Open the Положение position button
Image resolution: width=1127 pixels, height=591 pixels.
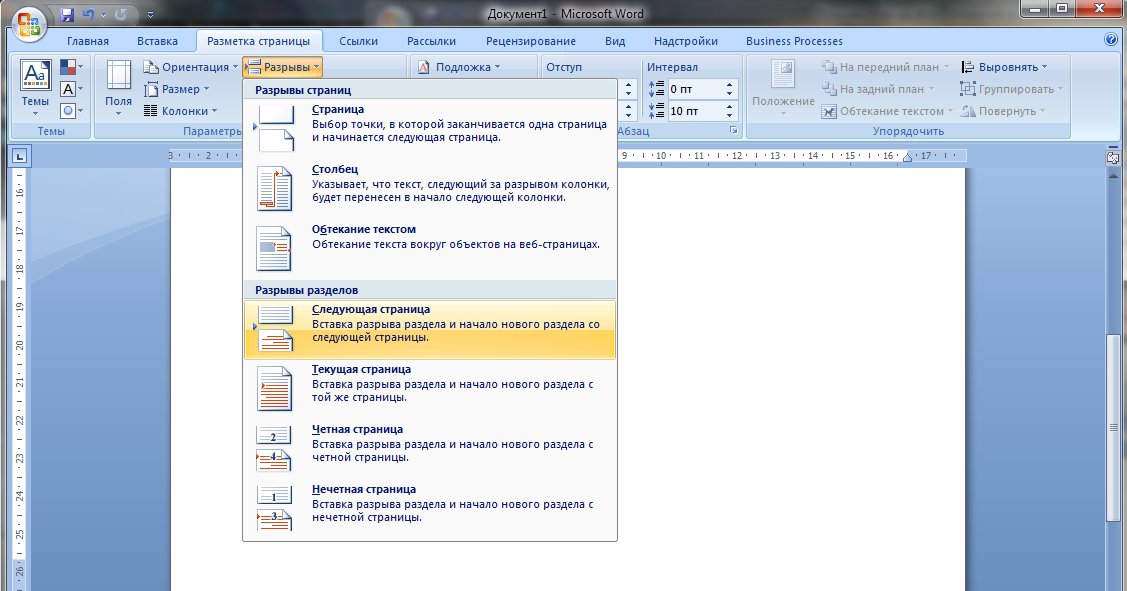tap(783, 89)
